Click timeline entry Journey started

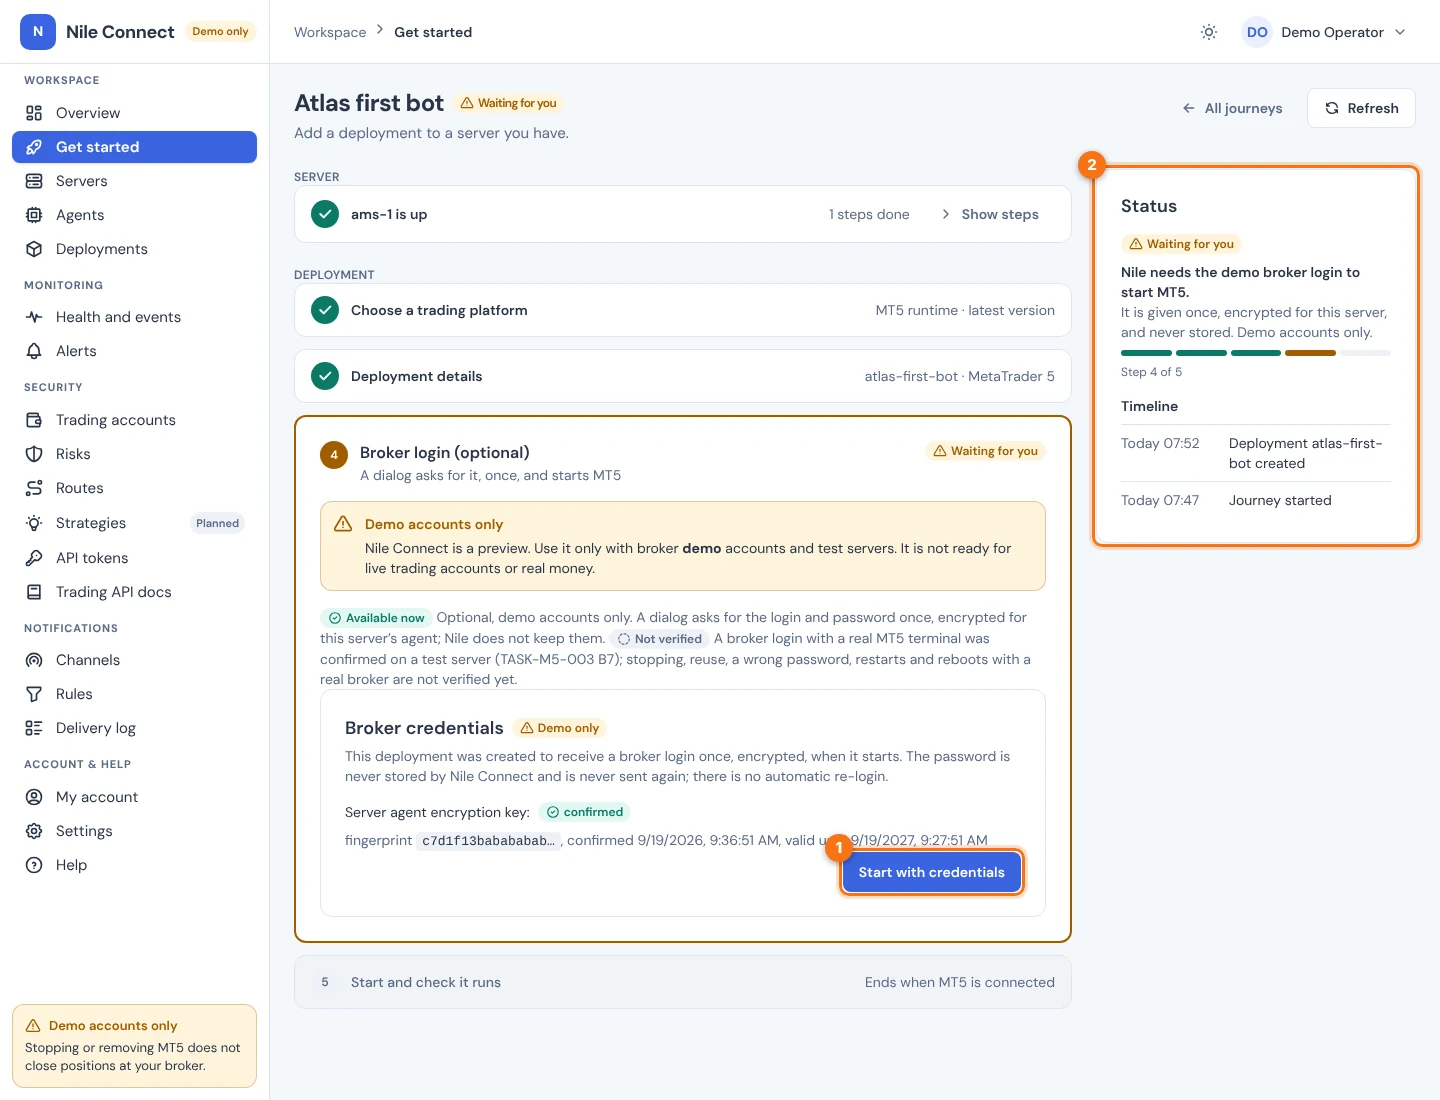coord(1256,500)
